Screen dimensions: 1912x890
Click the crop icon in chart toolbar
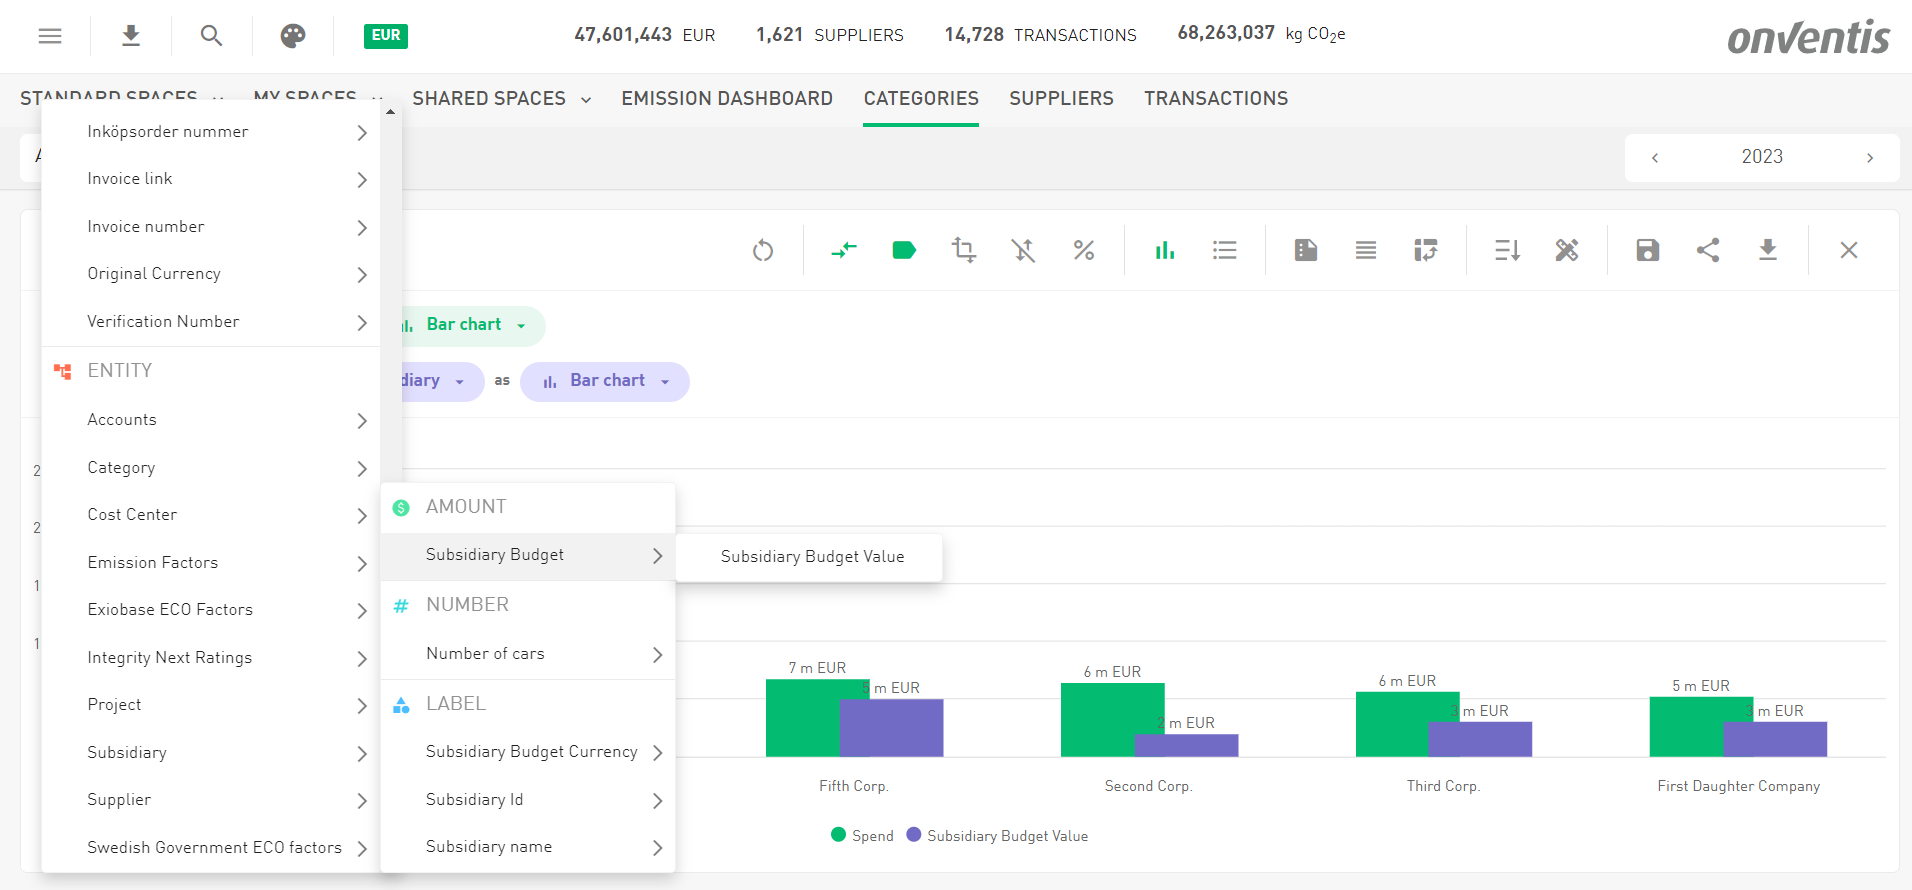(963, 250)
